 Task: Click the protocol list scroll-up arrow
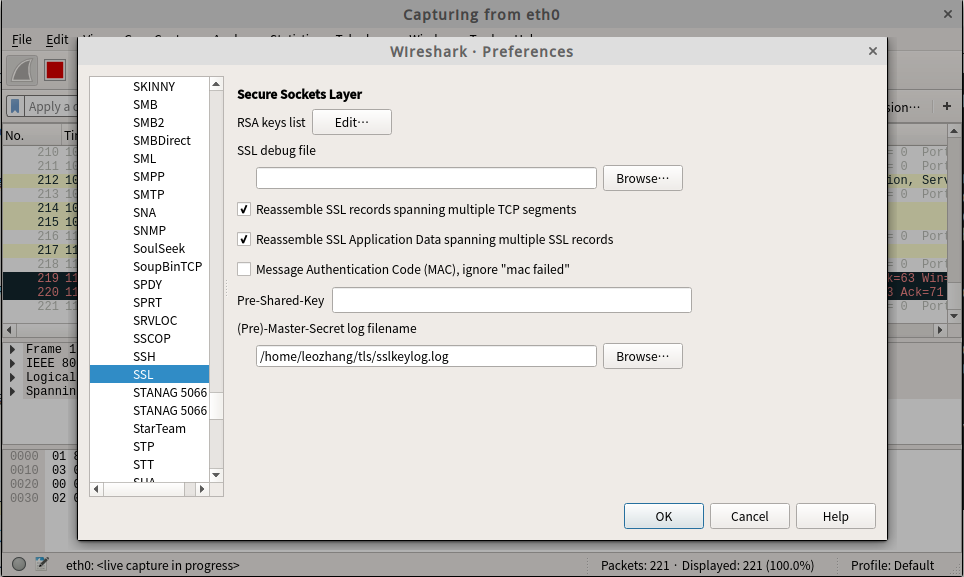click(216, 86)
